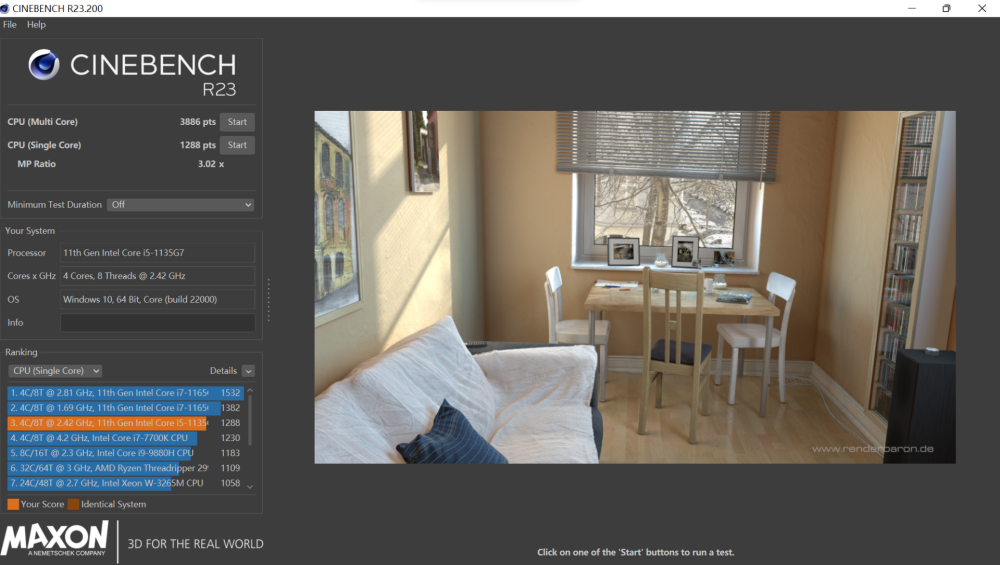1000x565 pixels.
Task: Select ranking row 5 Core i9-9880H
Action: pyautogui.click(x=126, y=453)
